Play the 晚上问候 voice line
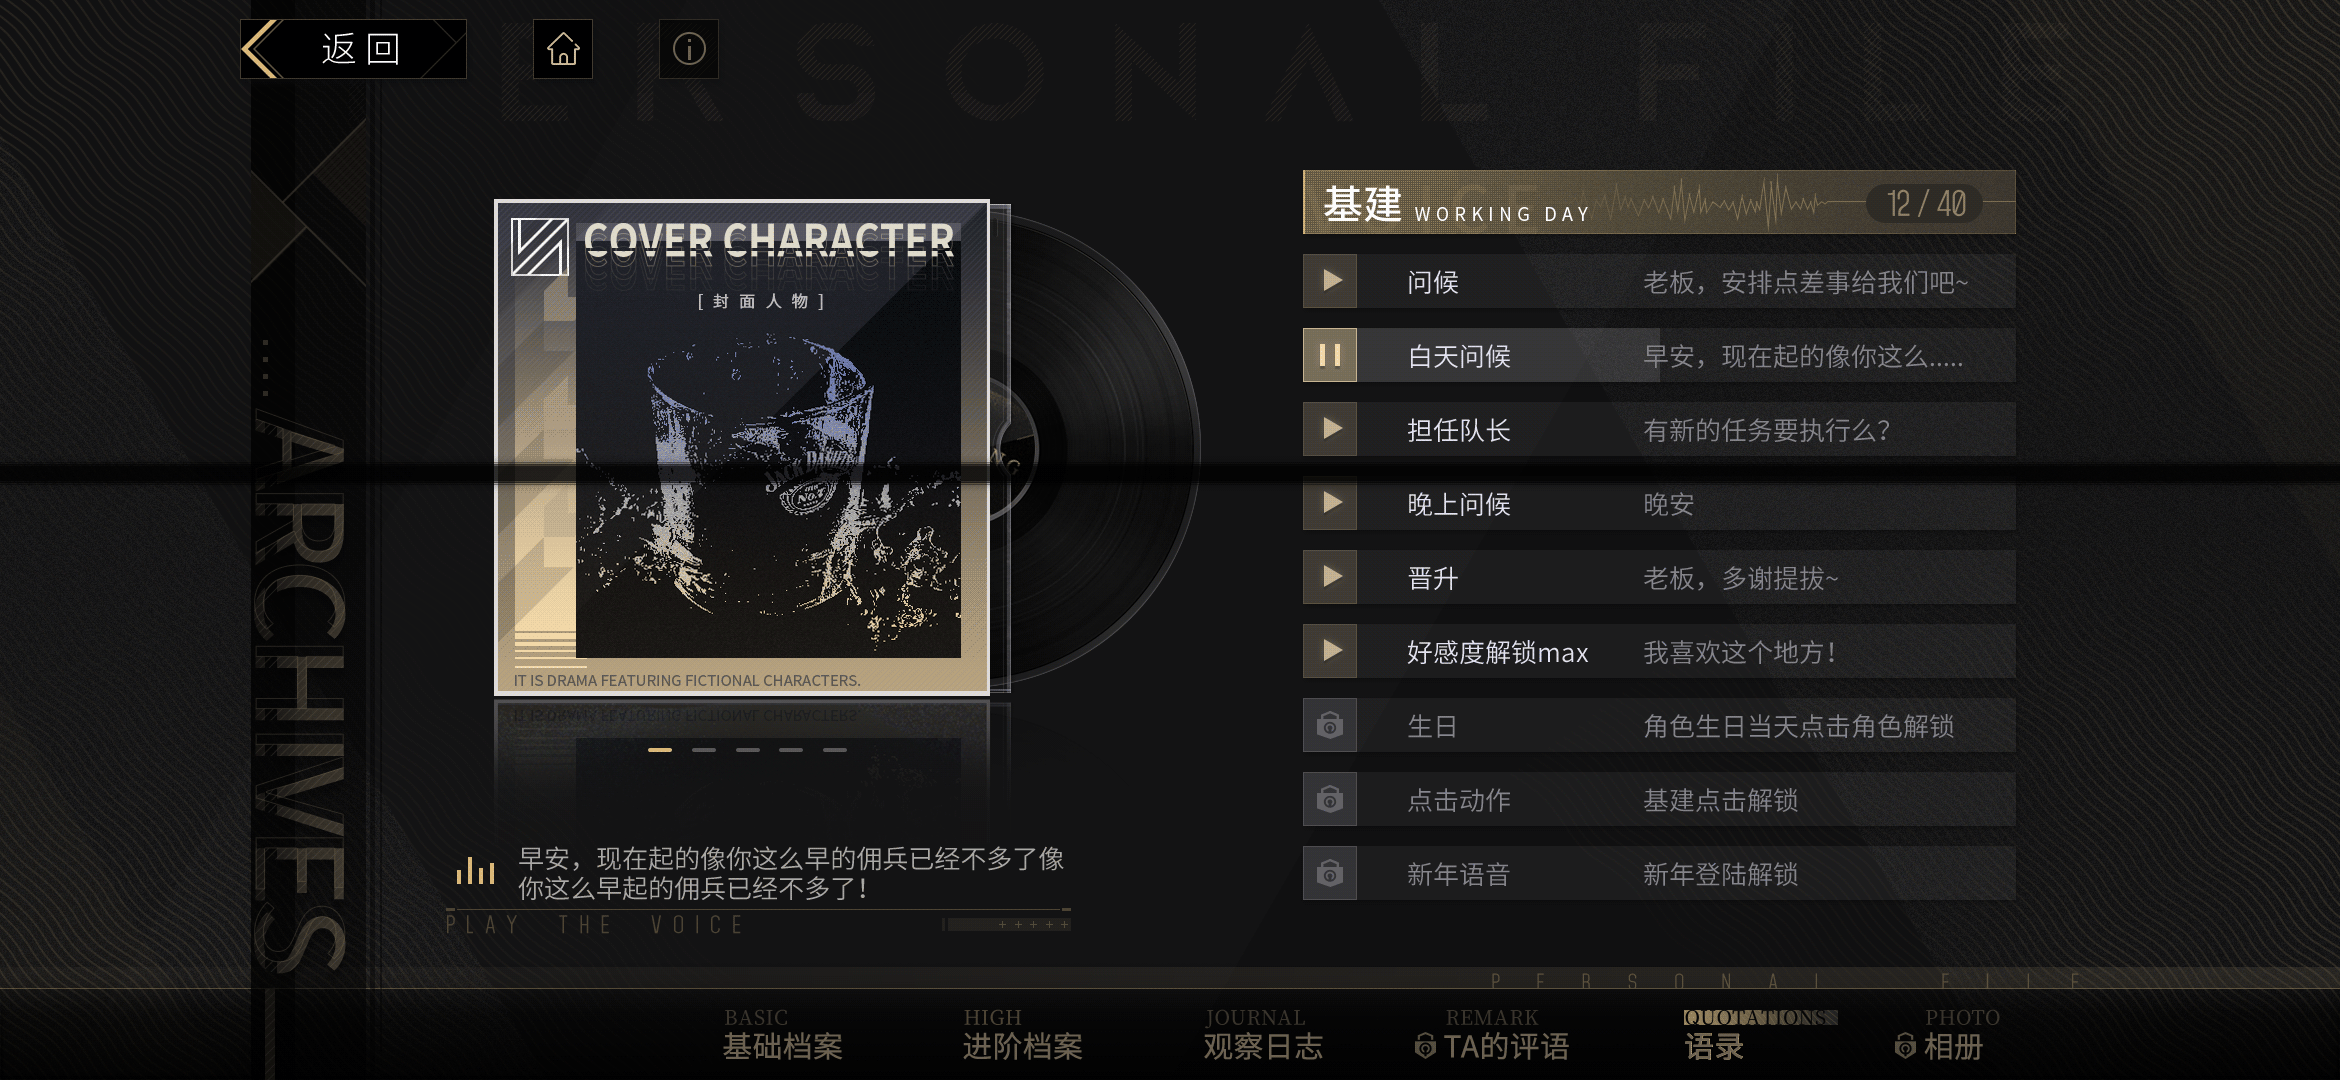This screenshot has height=1080, width=2340. click(x=1330, y=503)
